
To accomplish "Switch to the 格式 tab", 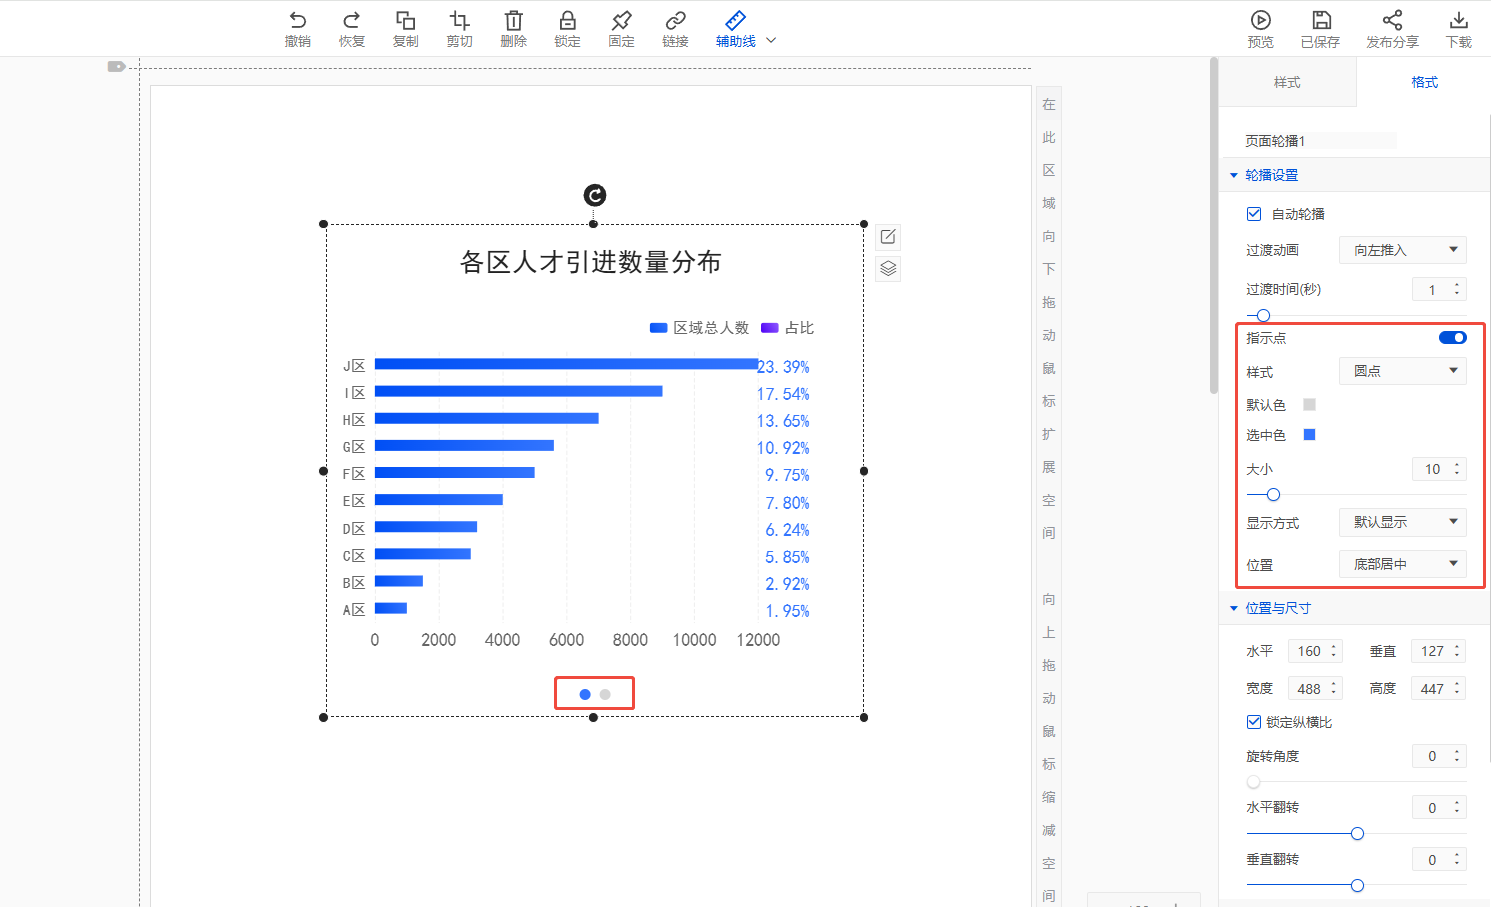I will pyautogui.click(x=1424, y=82).
